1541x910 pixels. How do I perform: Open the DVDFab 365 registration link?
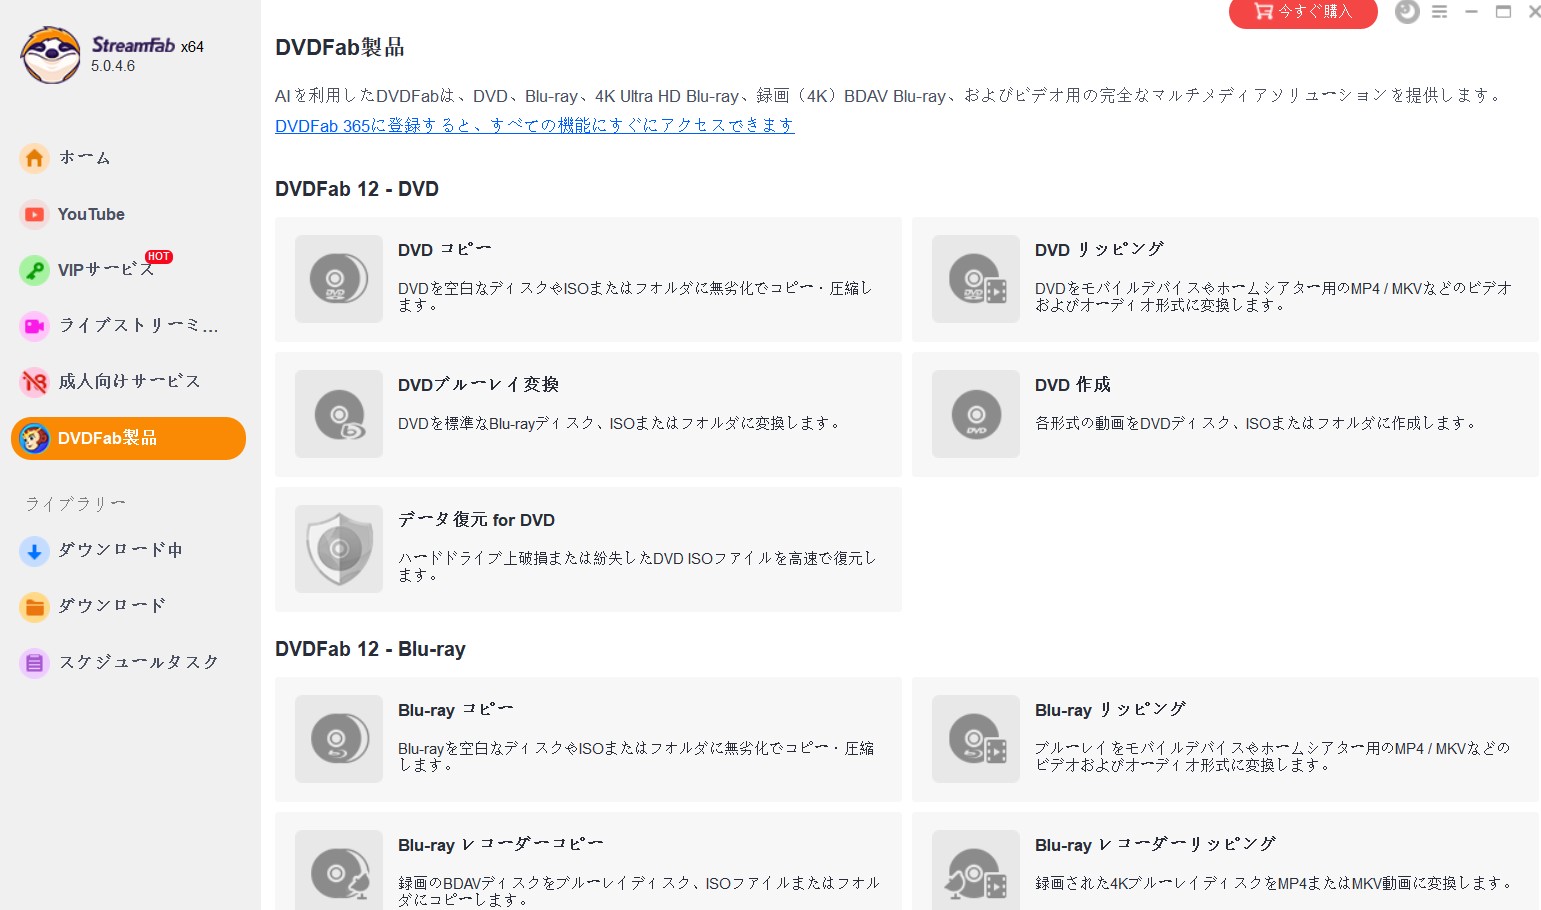[x=534, y=125]
